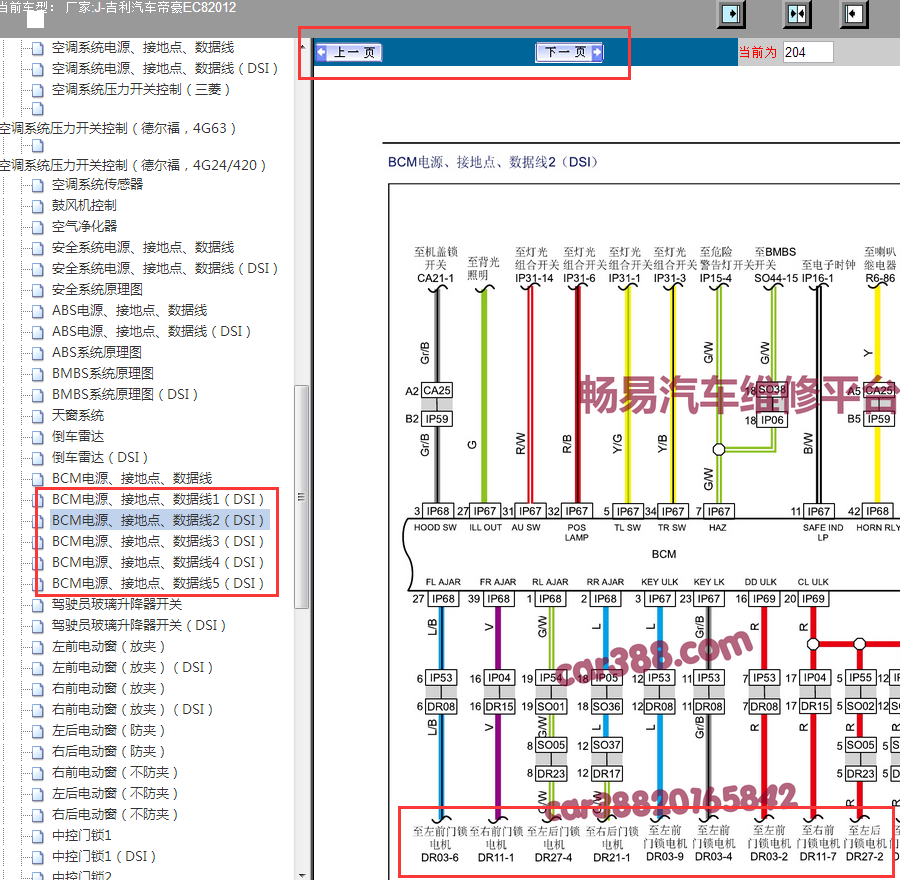Select 空调系统传感器 in the tree
This screenshot has width=900, height=880.
(x=98, y=184)
